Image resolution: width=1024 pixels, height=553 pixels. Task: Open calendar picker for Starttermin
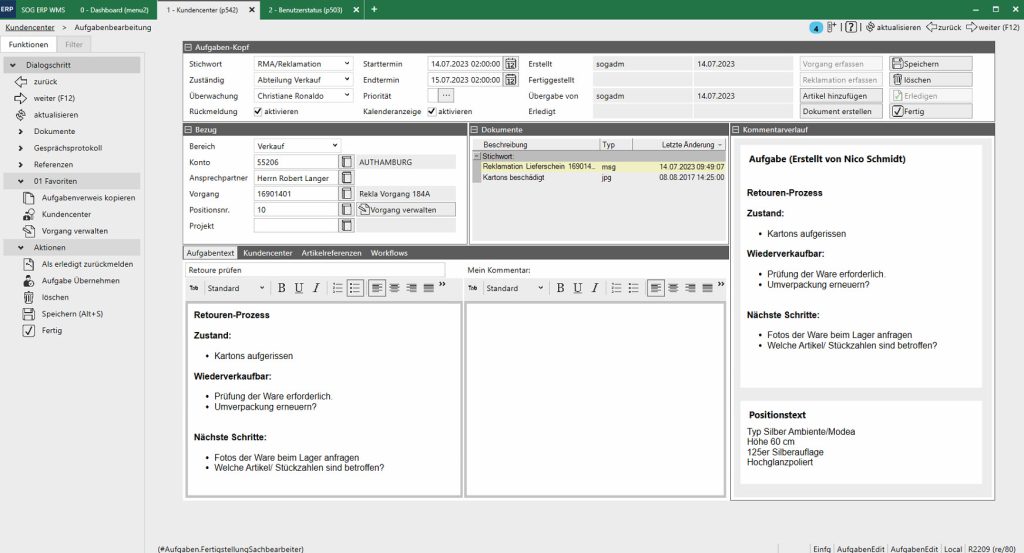point(511,64)
